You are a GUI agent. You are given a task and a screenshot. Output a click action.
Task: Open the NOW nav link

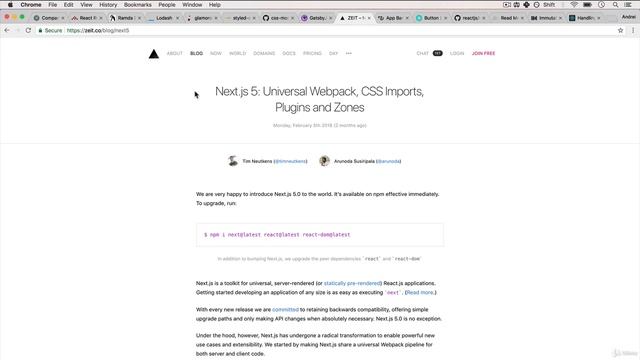pos(216,53)
